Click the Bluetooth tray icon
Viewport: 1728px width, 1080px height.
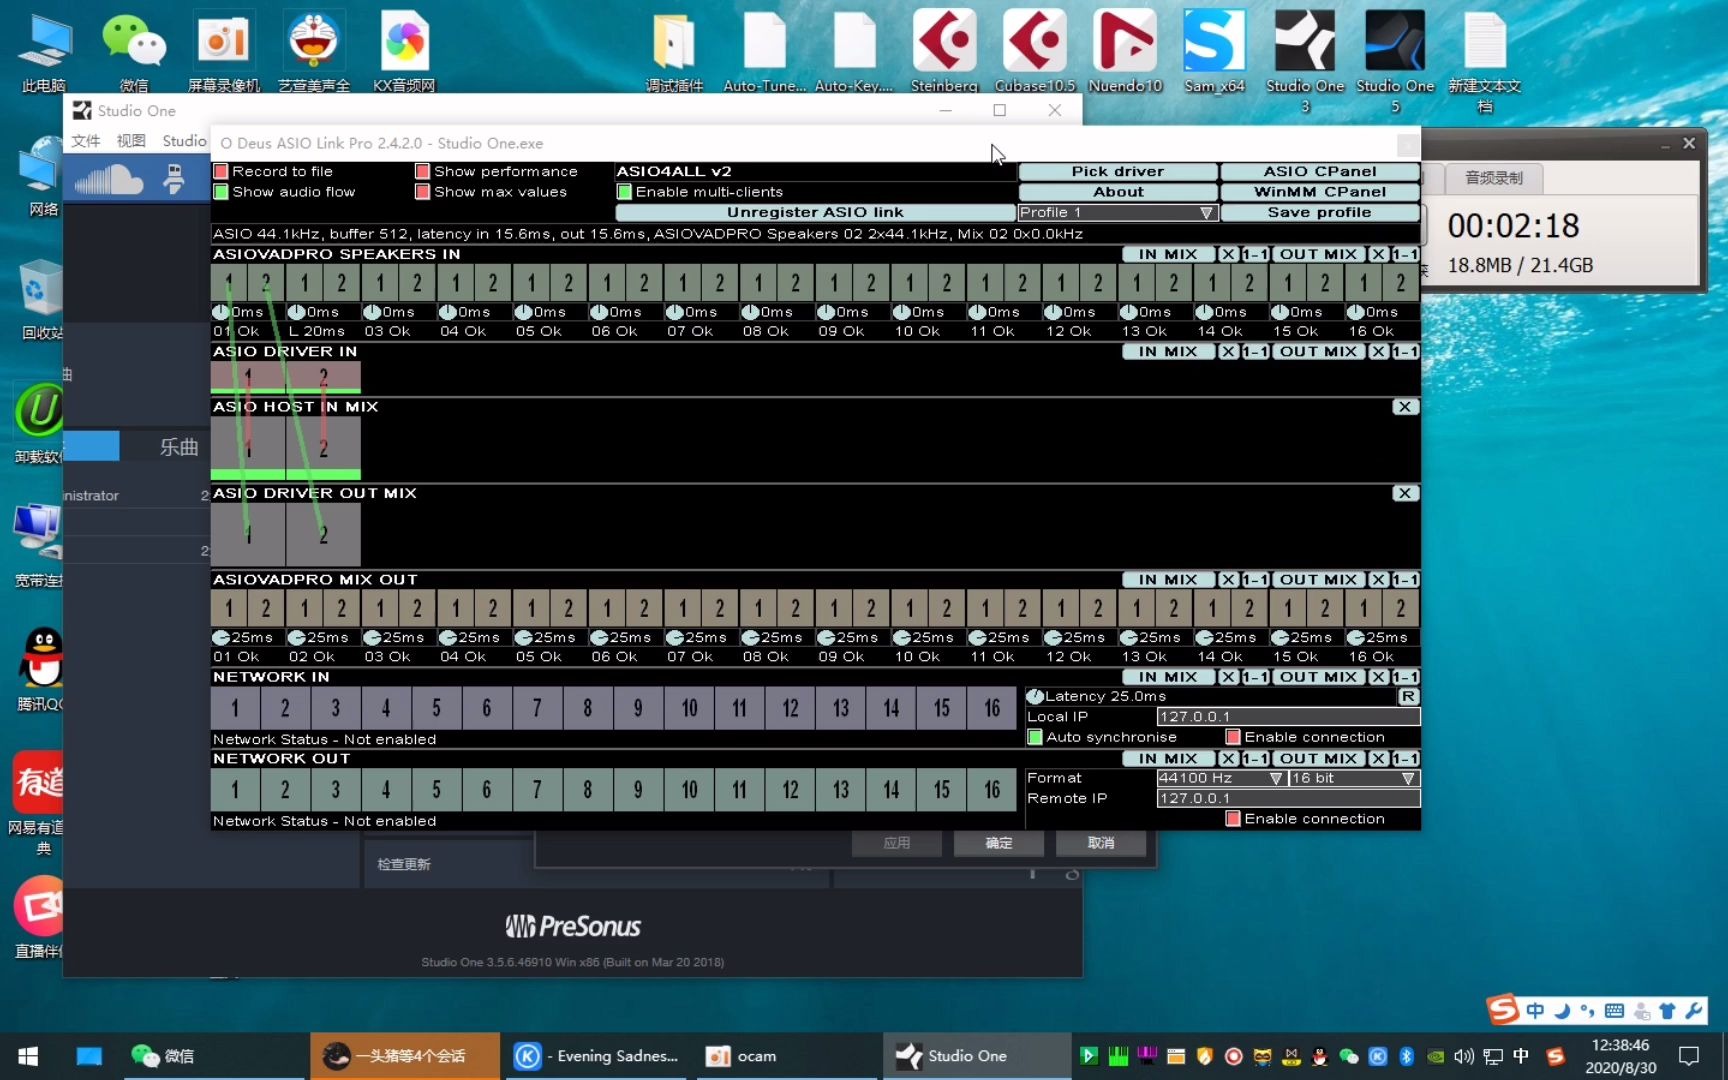[x=1406, y=1056]
